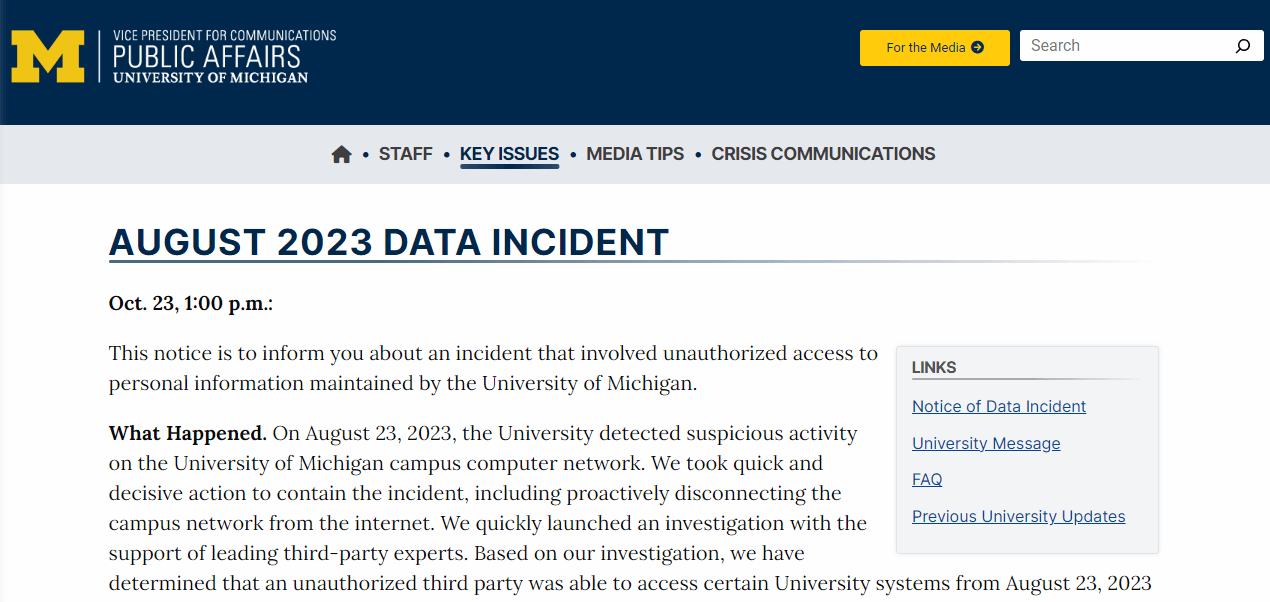Click the block M university logo
The height and width of the screenshot is (602, 1270).
(x=47, y=57)
